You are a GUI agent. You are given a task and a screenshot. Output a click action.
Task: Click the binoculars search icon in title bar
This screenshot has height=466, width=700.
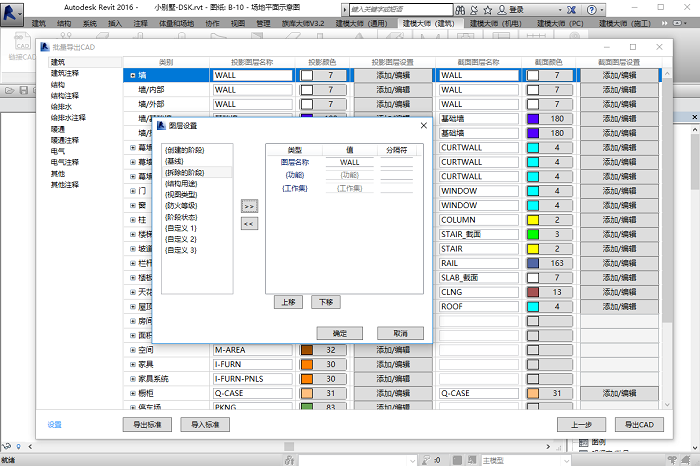[x=460, y=10]
